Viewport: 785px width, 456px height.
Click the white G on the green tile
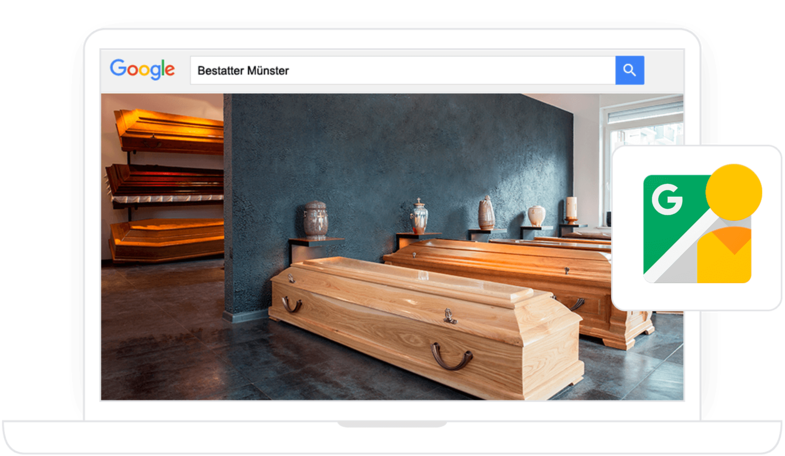[x=667, y=200]
